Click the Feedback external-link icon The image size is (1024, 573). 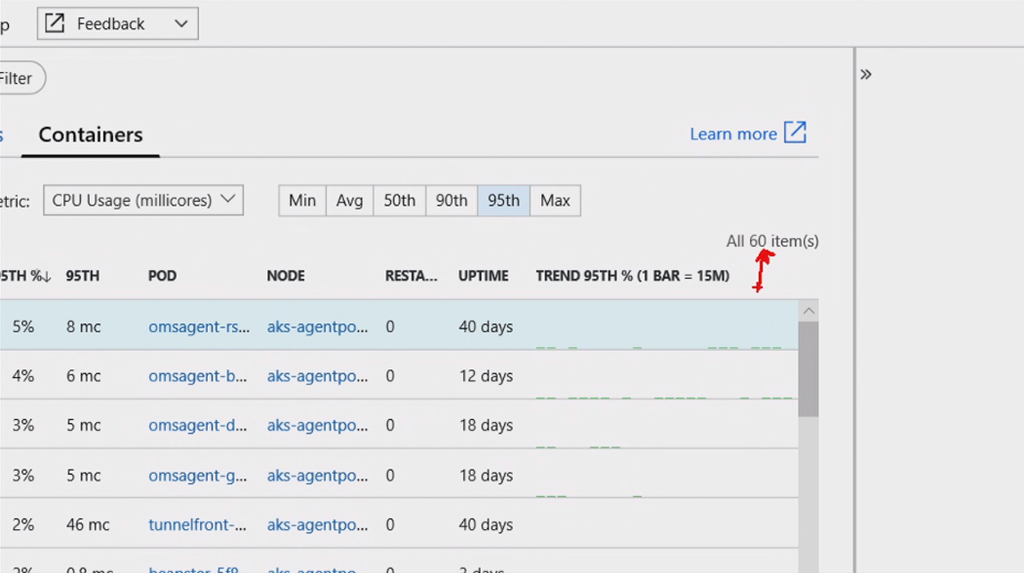56,23
